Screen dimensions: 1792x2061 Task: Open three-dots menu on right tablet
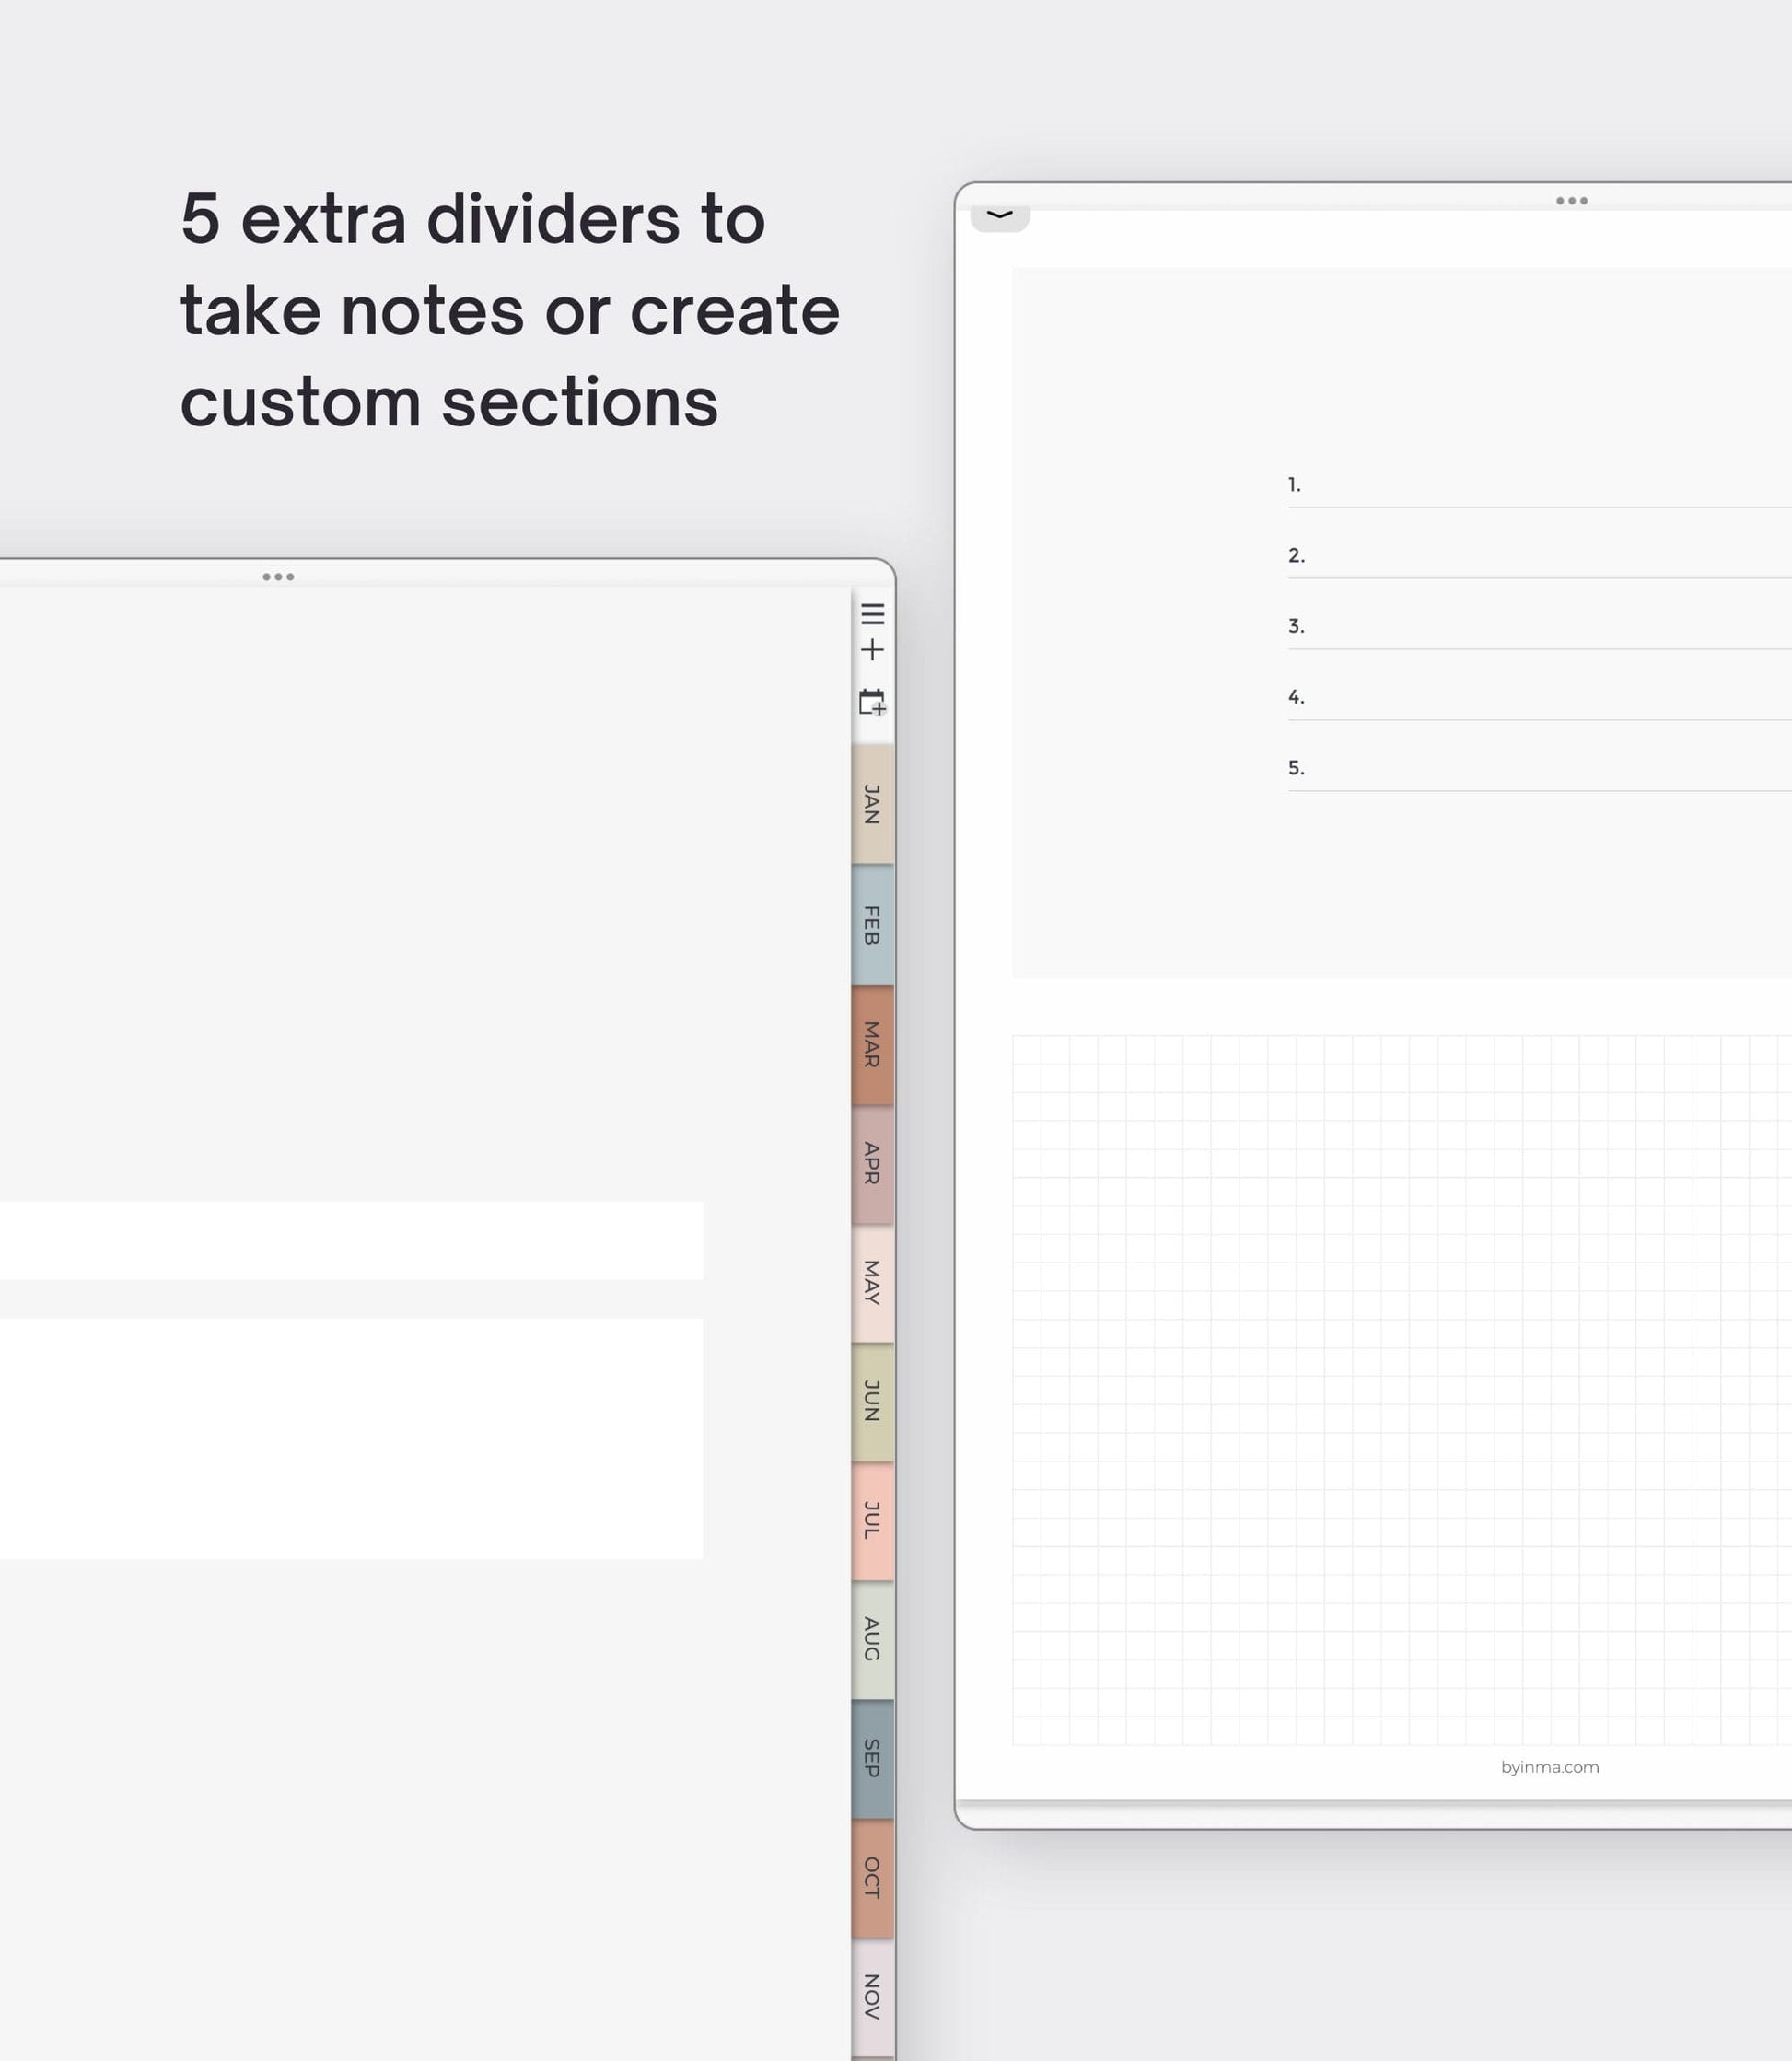point(1571,201)
